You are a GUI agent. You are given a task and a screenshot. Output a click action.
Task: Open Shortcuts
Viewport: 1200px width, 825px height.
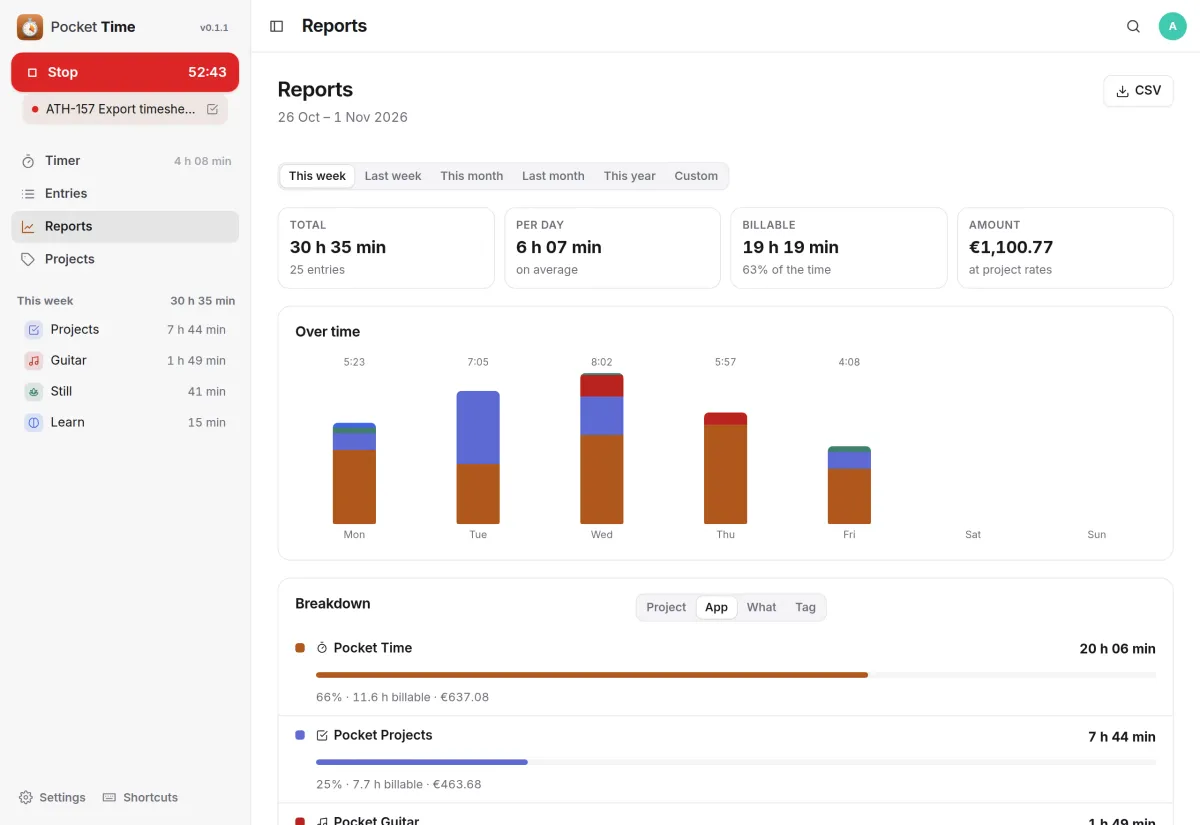pos(140,798)
